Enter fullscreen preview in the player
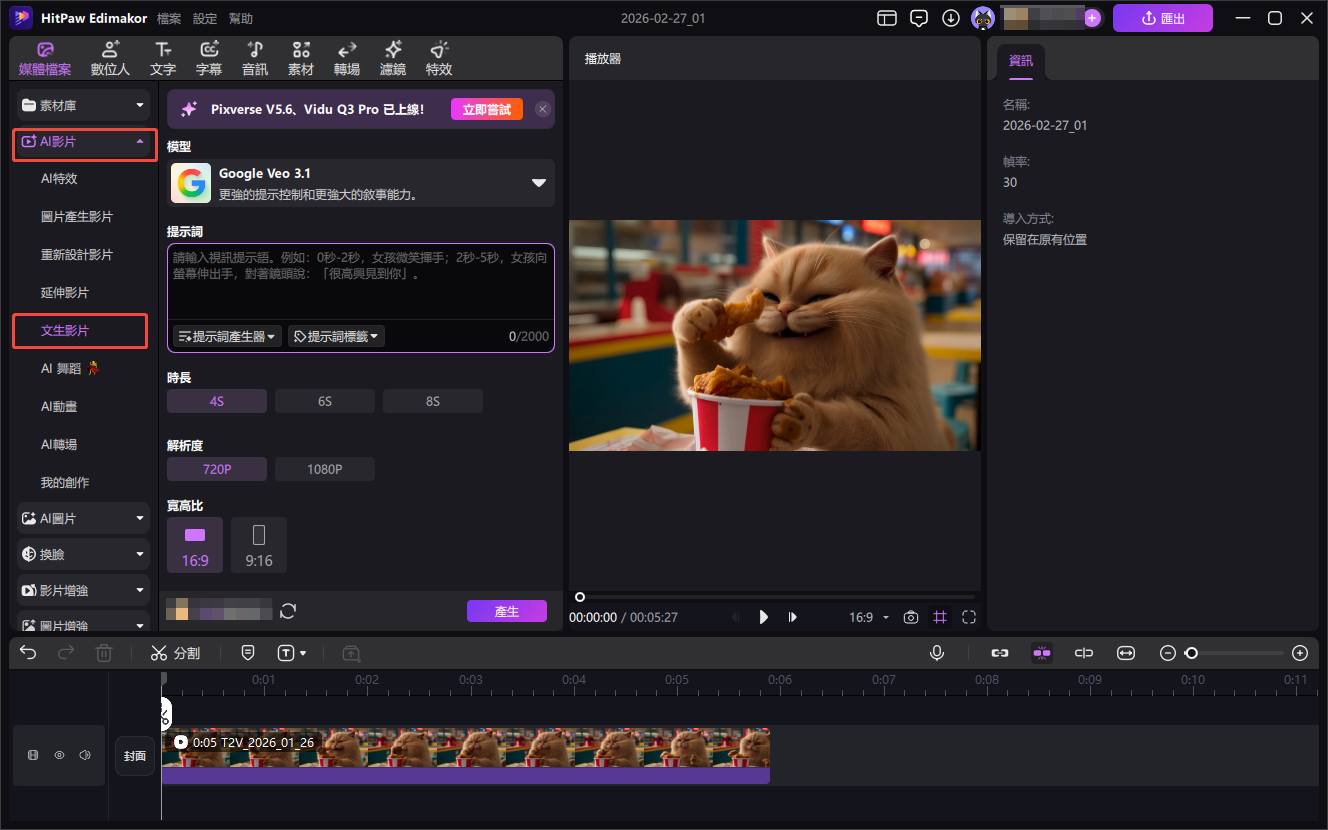This screenshot has width=1328, height=830. pyautogui.click(x=968, y=617)
